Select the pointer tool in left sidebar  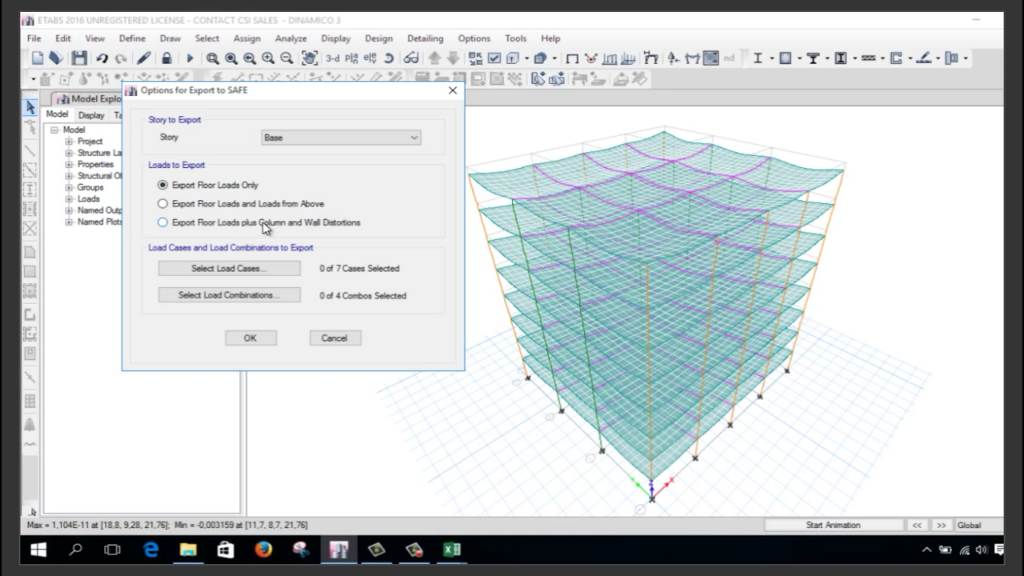point(30,107)
